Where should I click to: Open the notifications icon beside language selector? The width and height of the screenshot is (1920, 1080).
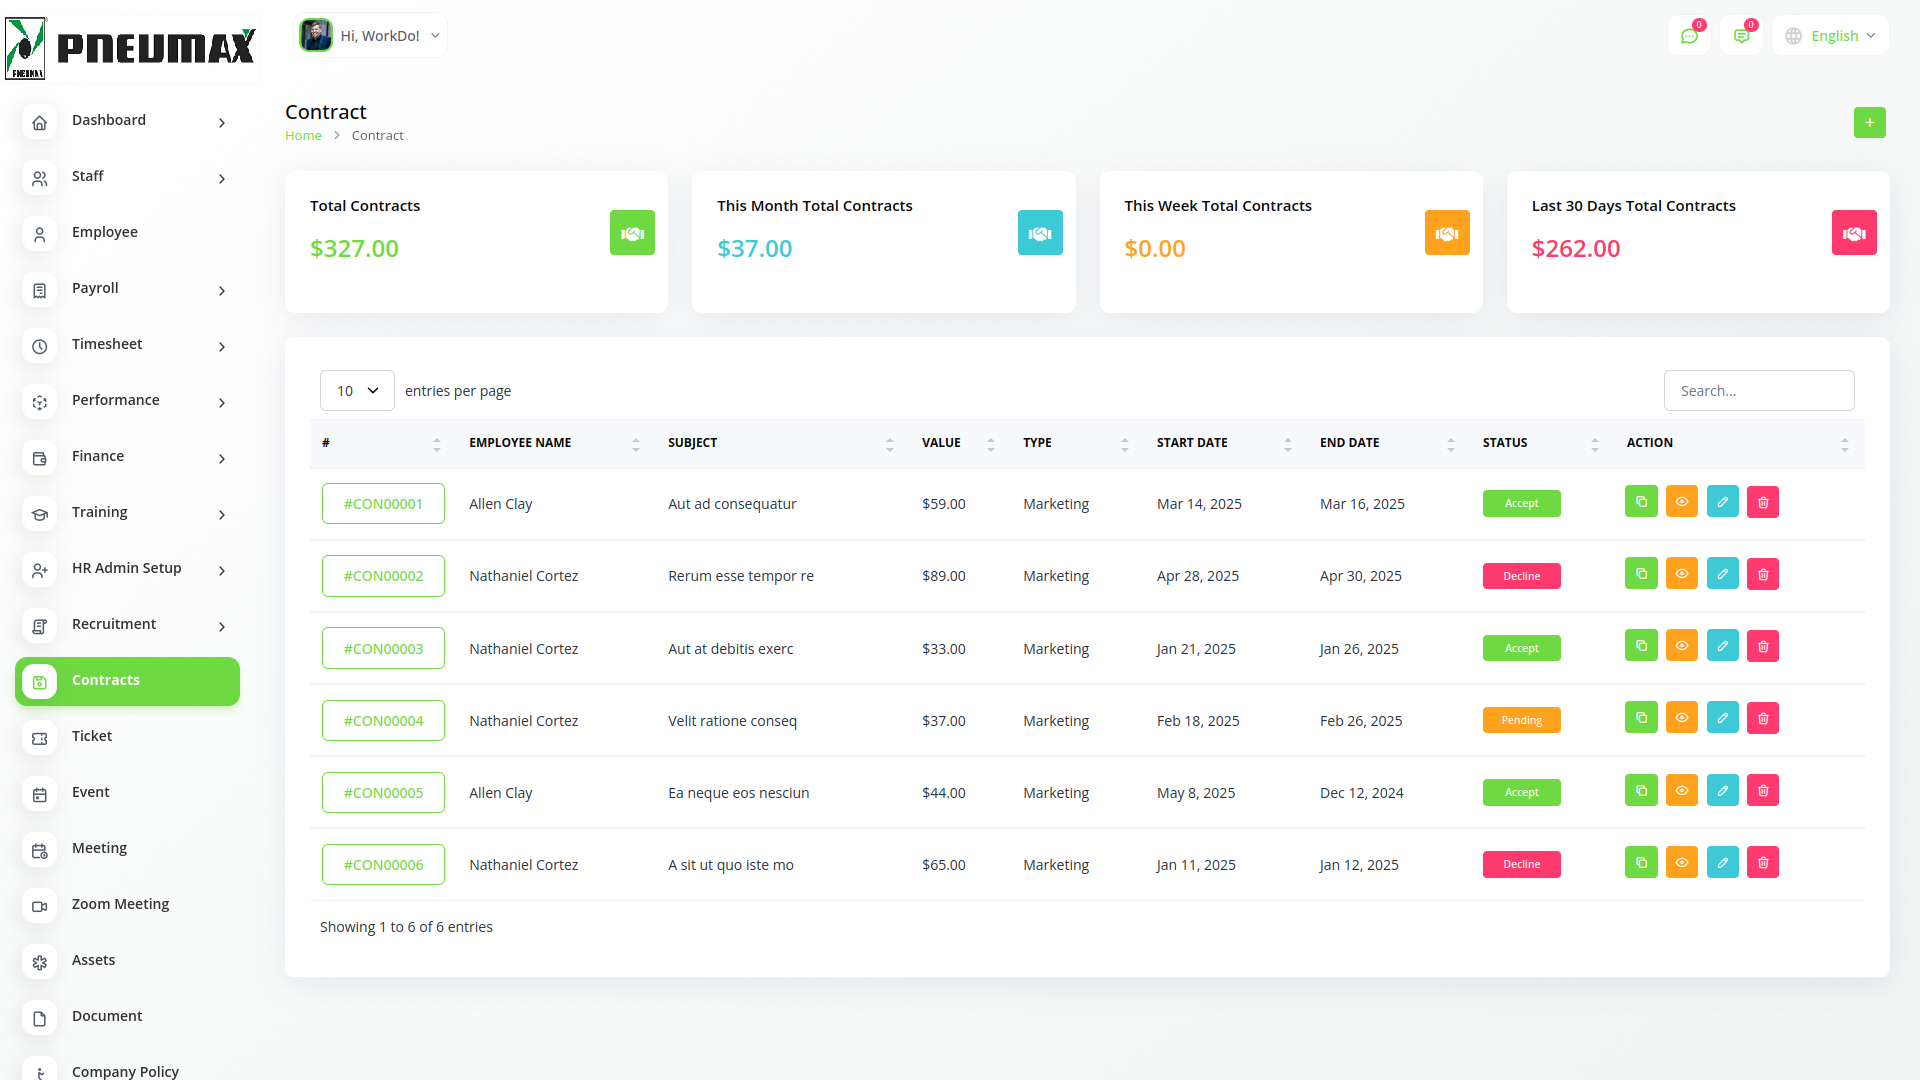click(1741, 36)
